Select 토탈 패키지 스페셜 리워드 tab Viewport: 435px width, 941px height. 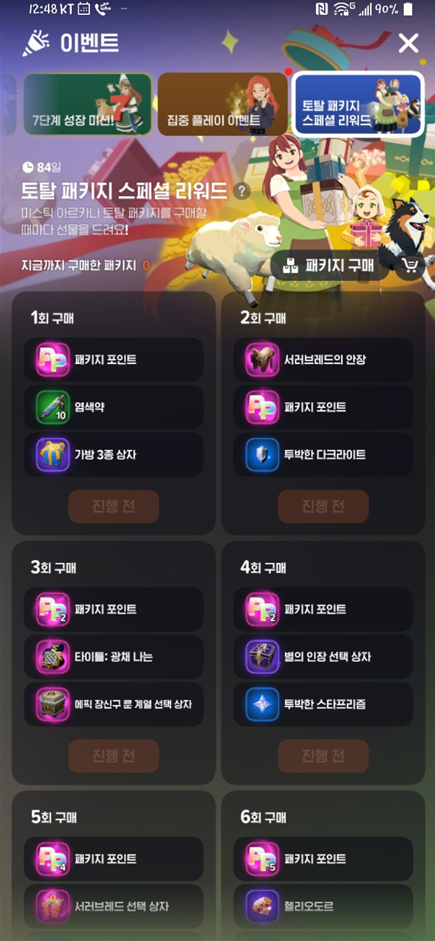tap(358, 104)
